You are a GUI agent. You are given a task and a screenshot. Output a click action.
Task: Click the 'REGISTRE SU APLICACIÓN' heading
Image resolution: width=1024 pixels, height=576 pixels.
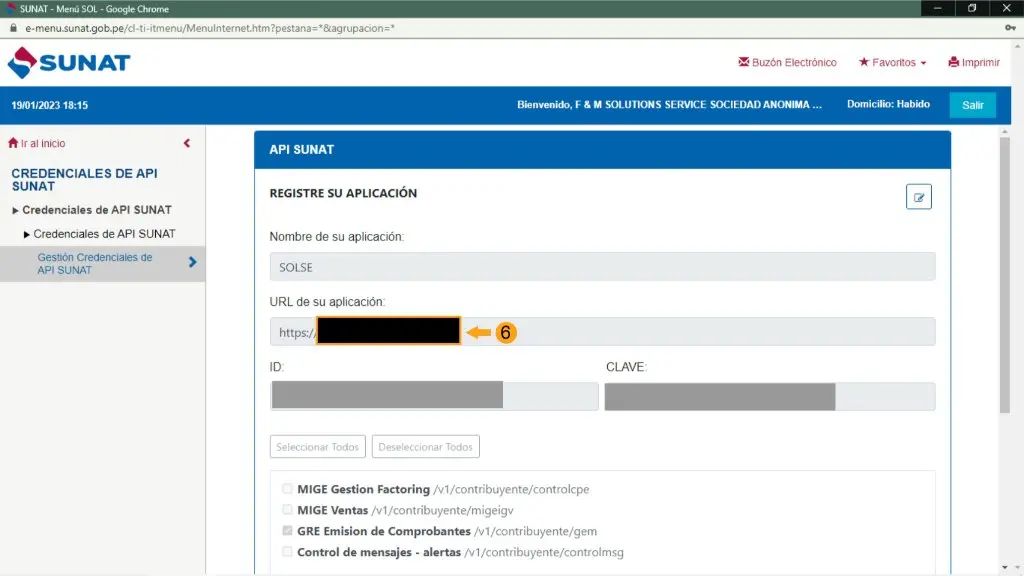pos(343,193)
